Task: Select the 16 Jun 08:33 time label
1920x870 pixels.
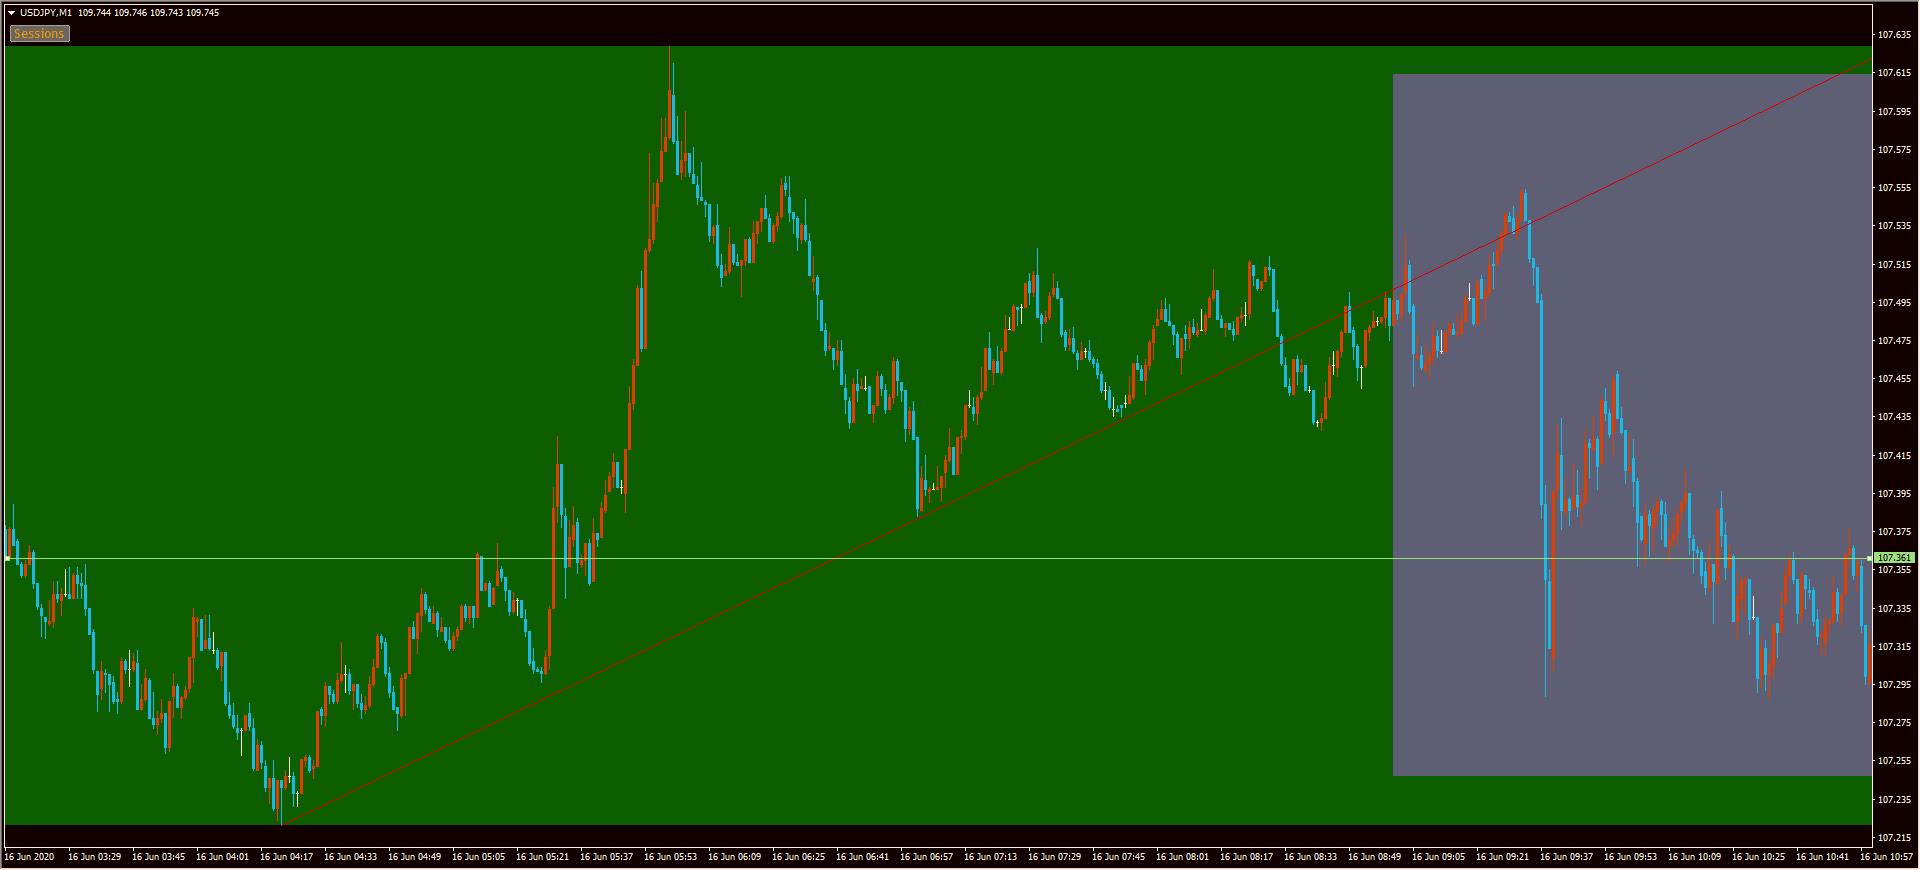Action: [x=1310, y=857]
